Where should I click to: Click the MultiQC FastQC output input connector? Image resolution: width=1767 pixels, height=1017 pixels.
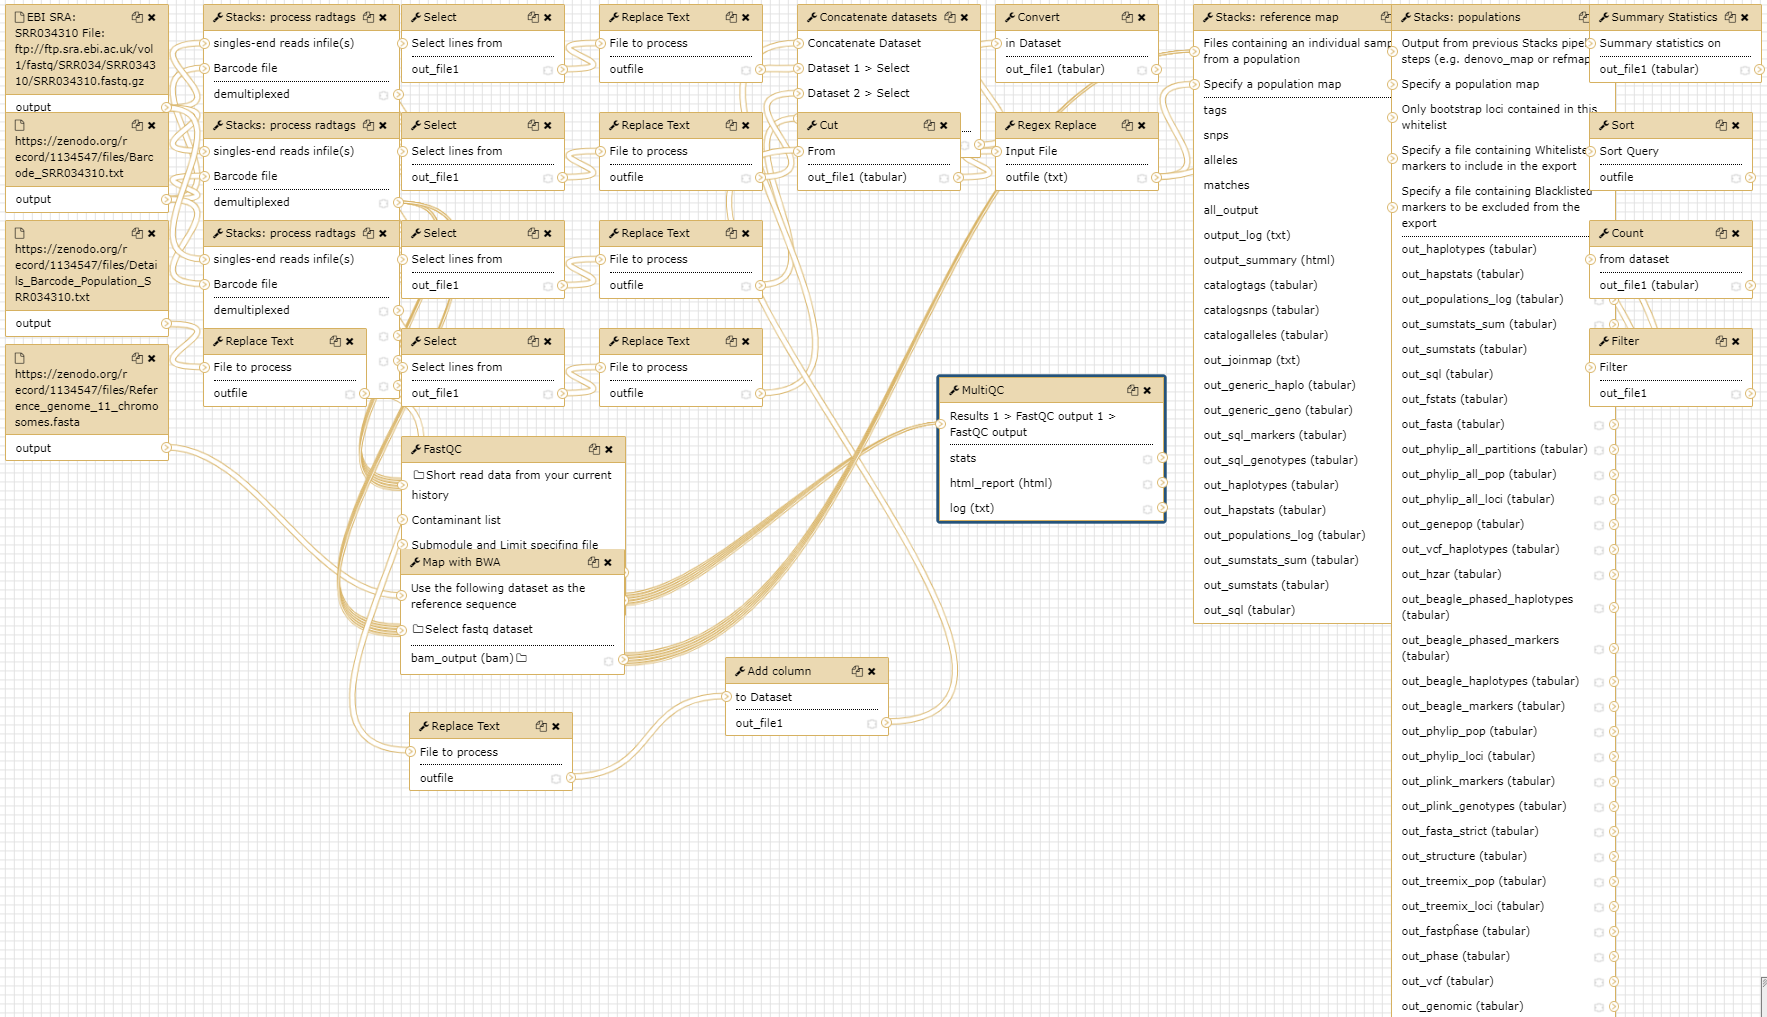tap(940, 424)
